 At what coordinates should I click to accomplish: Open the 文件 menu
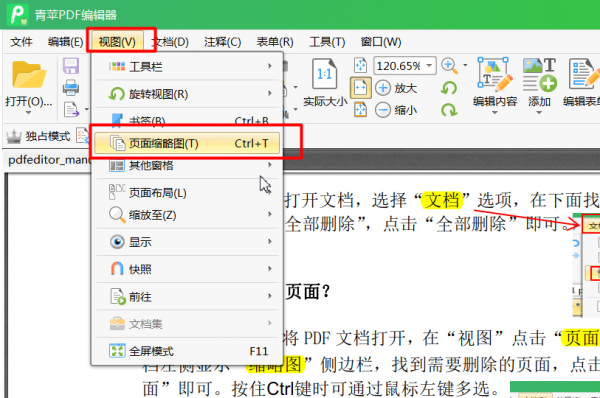point(21,42)
